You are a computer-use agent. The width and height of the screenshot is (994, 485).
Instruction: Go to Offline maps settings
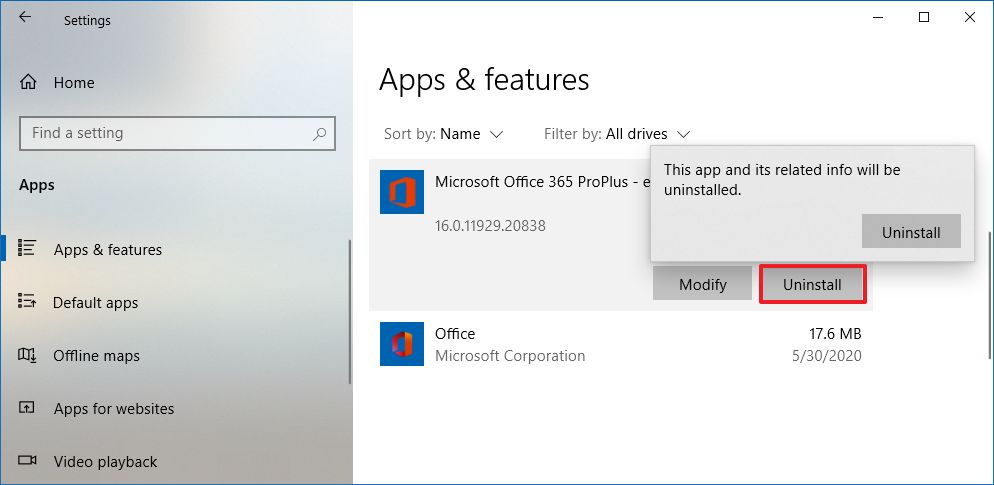coord(96,356)
